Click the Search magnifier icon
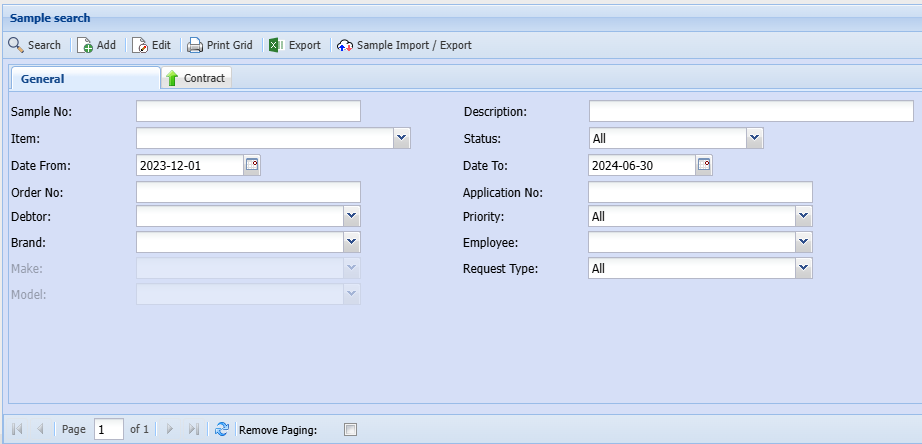Image resolution: width=922 pixels, height=444 pixels. point(16,45)
